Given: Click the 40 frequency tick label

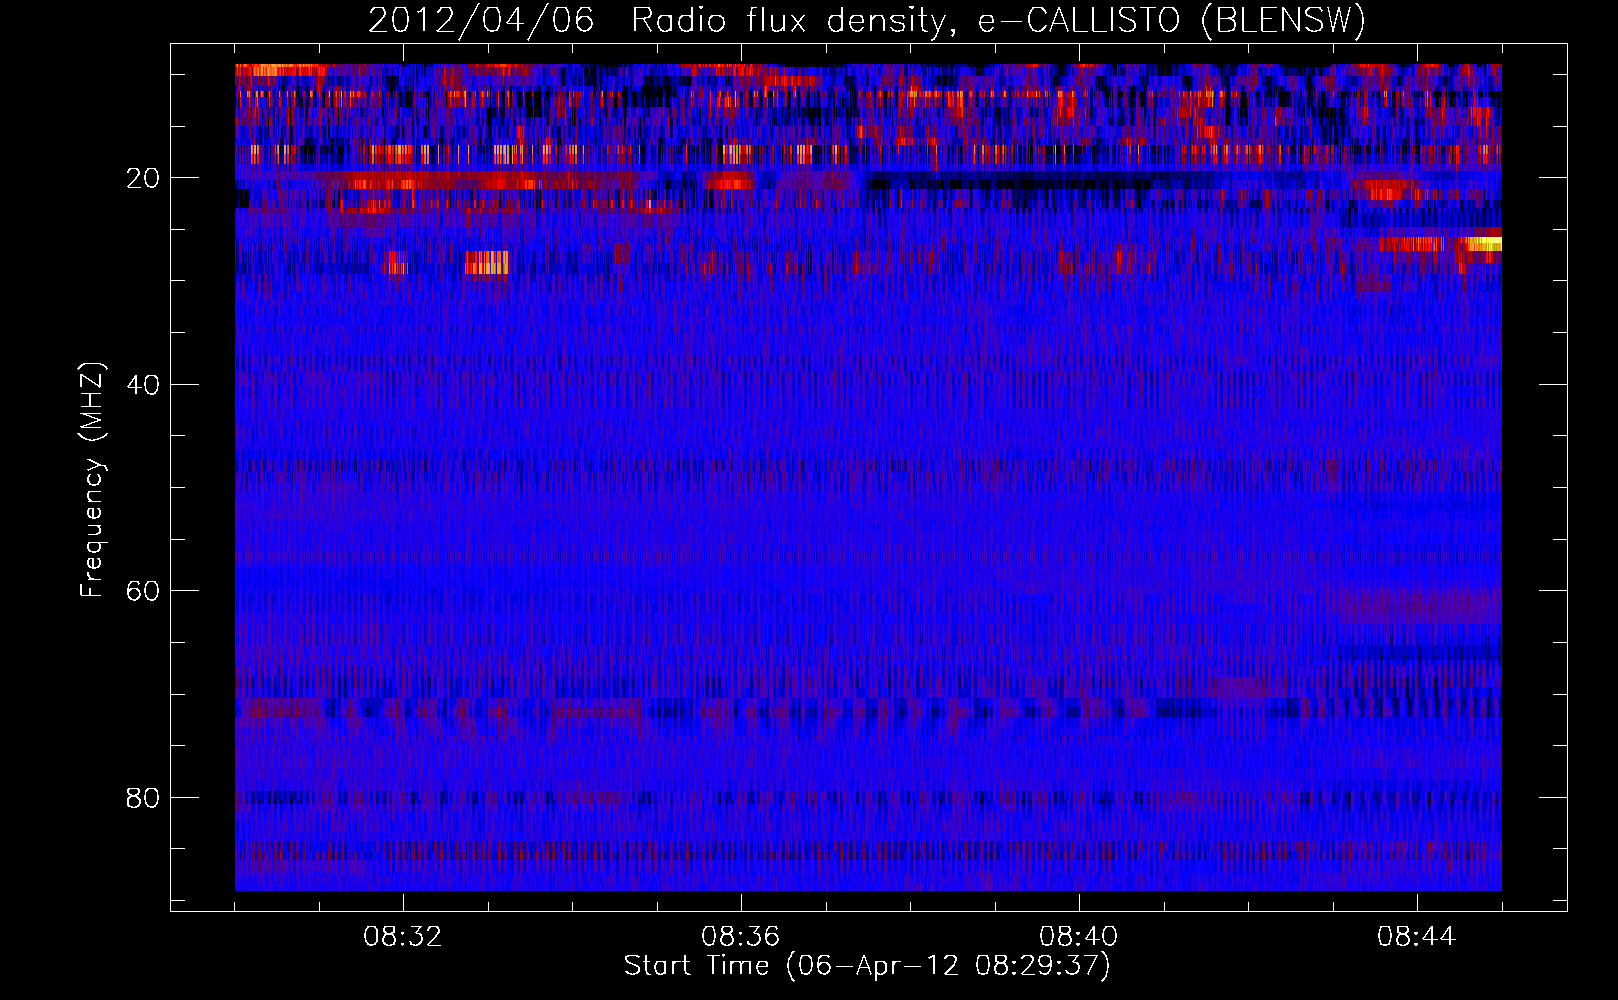Looking at the screenshot, I should pos(143,385).
